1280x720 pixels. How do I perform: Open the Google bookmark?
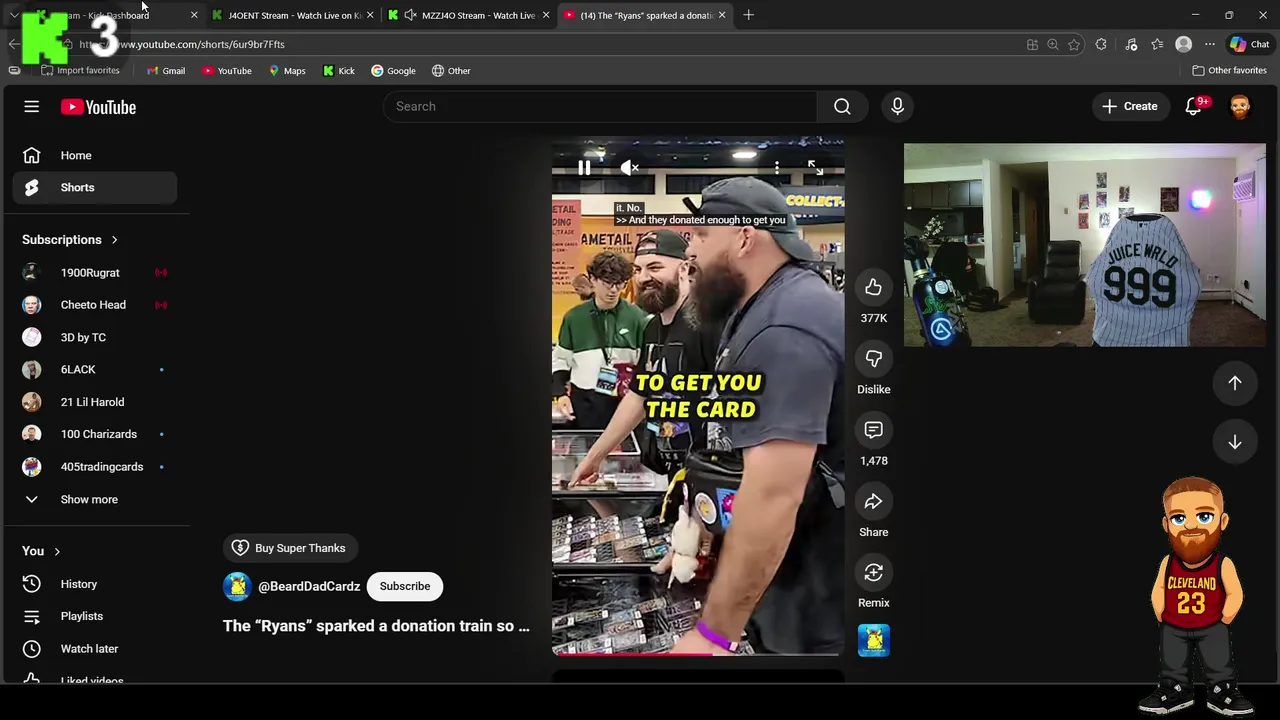(393, 71)
